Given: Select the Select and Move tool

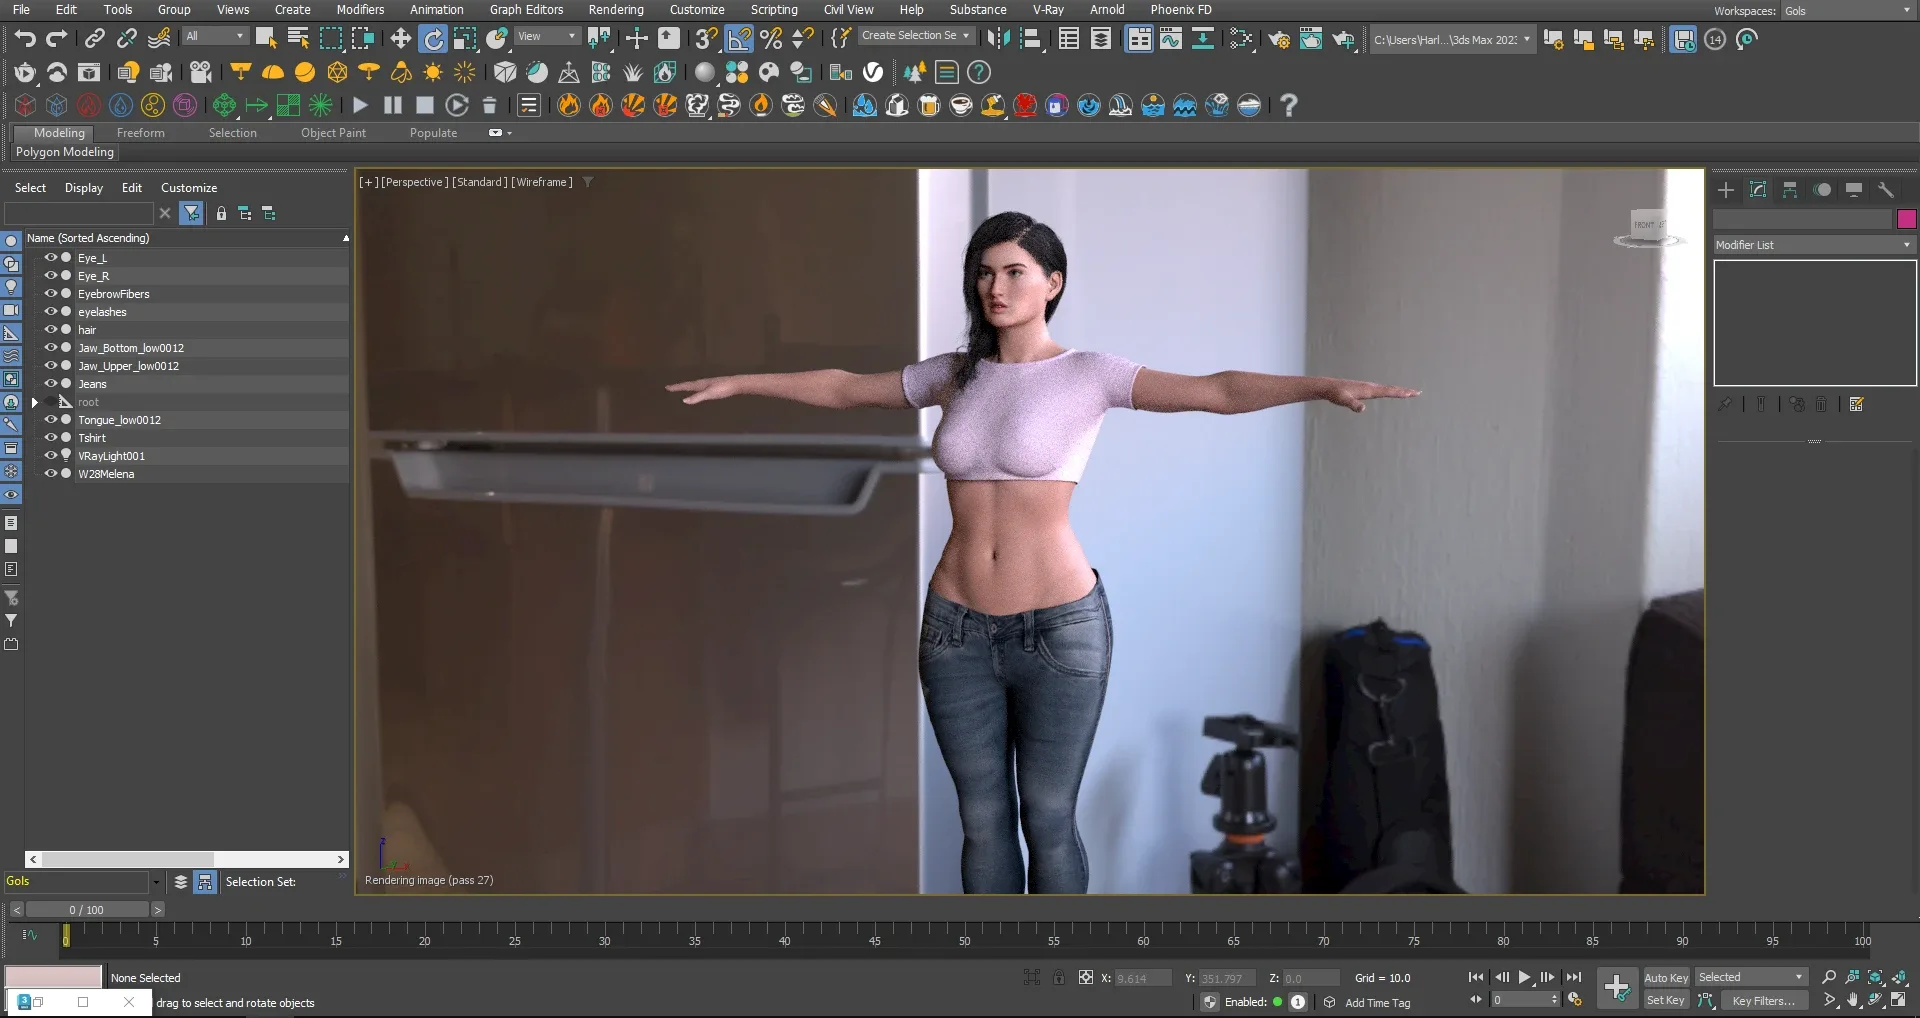Looking at the screenshot, I should (x=400, y=38).
